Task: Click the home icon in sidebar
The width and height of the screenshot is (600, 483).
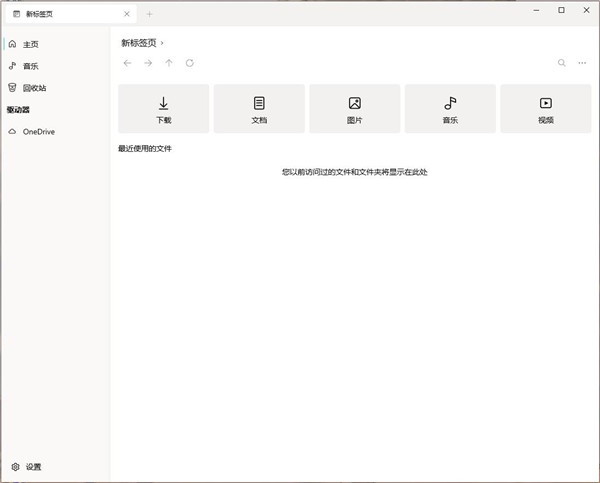Action: click(12, 44)
